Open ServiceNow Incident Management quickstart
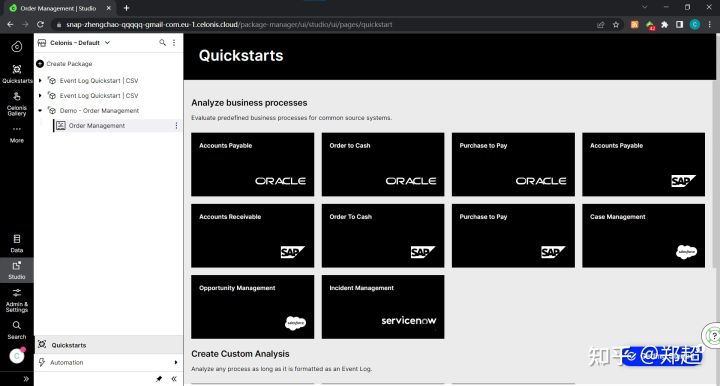The height and width of the screenshot is (386, 720). pyautogui.click(x=383, y=307)
